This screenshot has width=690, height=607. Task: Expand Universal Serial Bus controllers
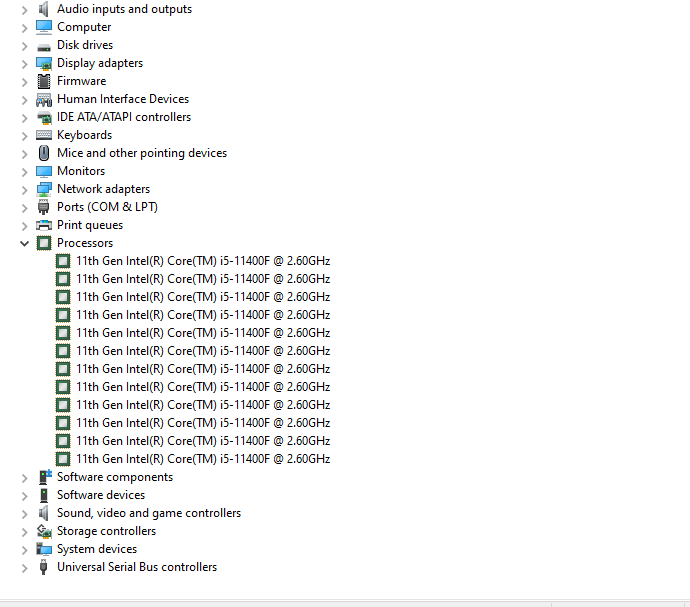tap(25, 568)
